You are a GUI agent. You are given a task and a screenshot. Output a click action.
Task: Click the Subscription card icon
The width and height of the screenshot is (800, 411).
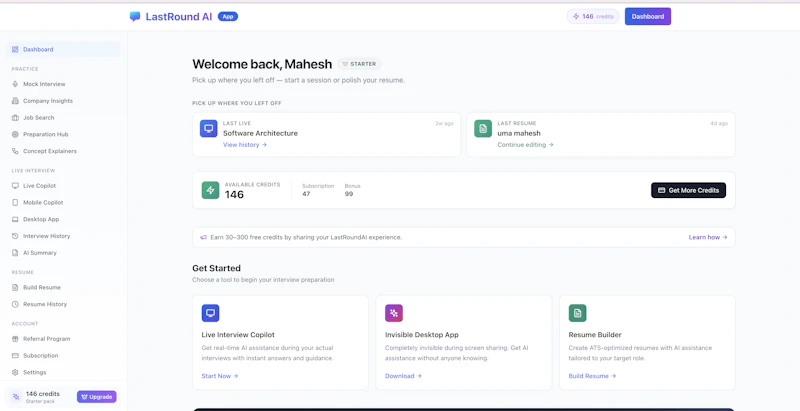(15, 355)
